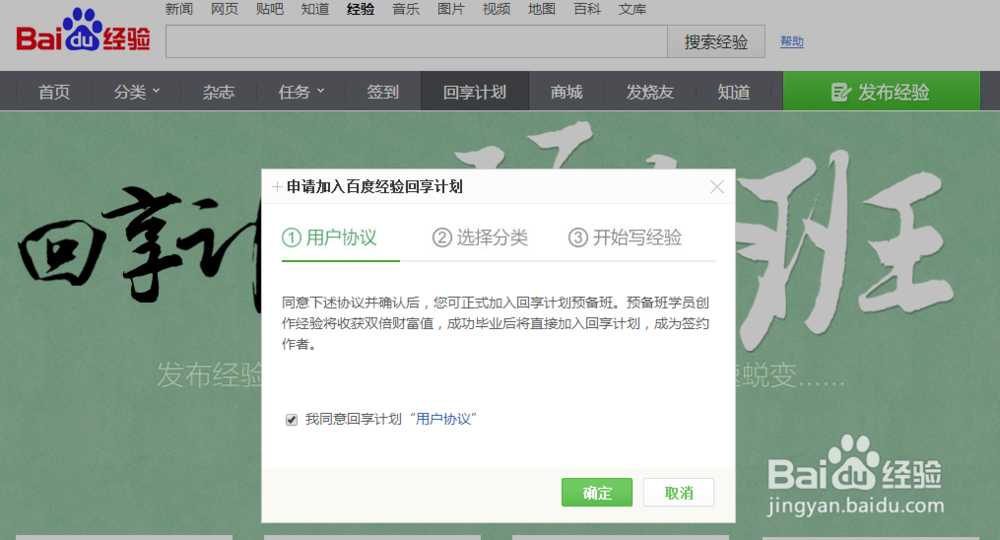This screenshot has height=540, width=1000.
Task: Open the 发烧友 nav item
Action: (x=650, y=92)
